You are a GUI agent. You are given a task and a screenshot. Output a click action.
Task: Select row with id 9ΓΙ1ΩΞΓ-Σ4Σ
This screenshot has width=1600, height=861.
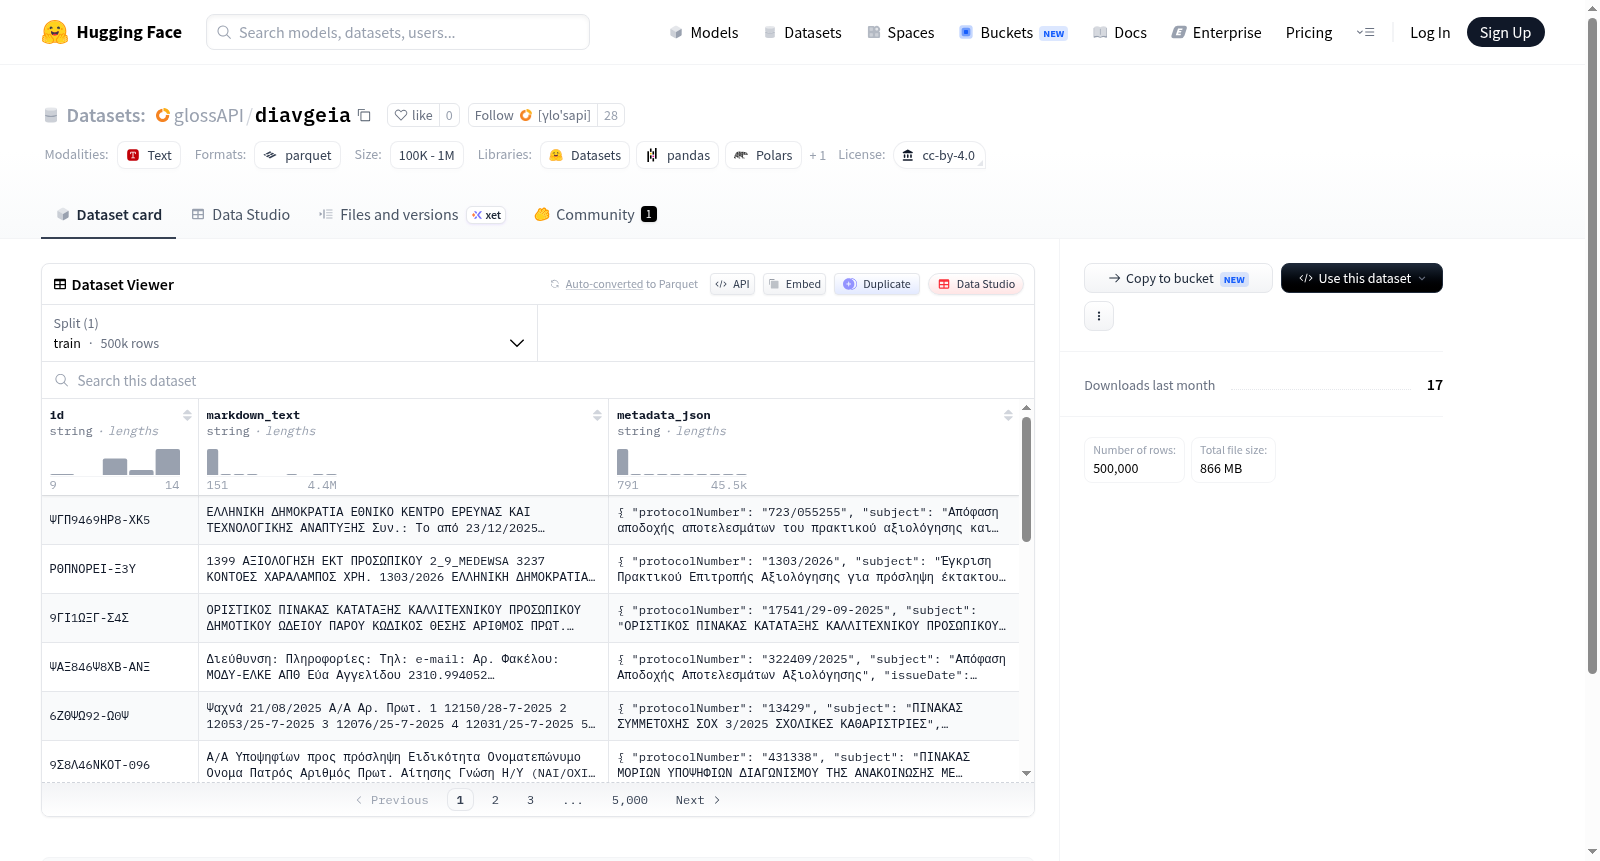530,618
